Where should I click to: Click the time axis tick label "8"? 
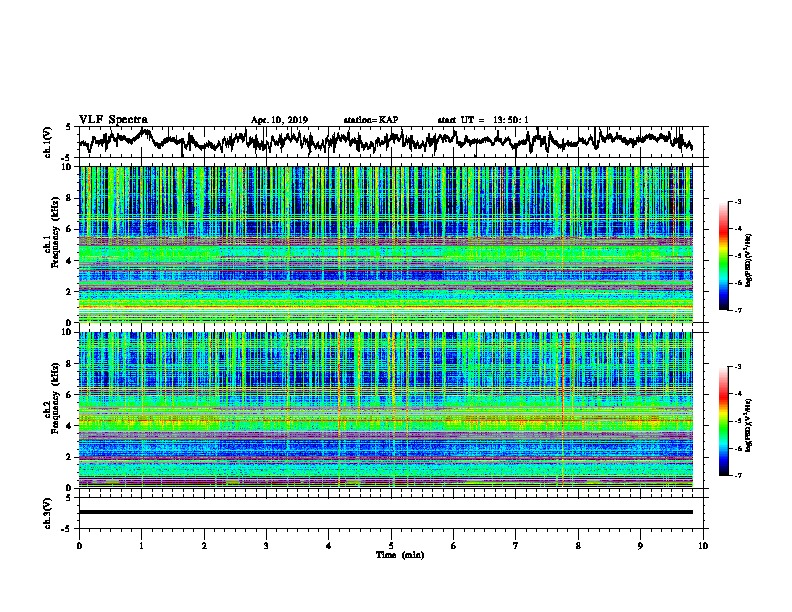coord(578,545)
